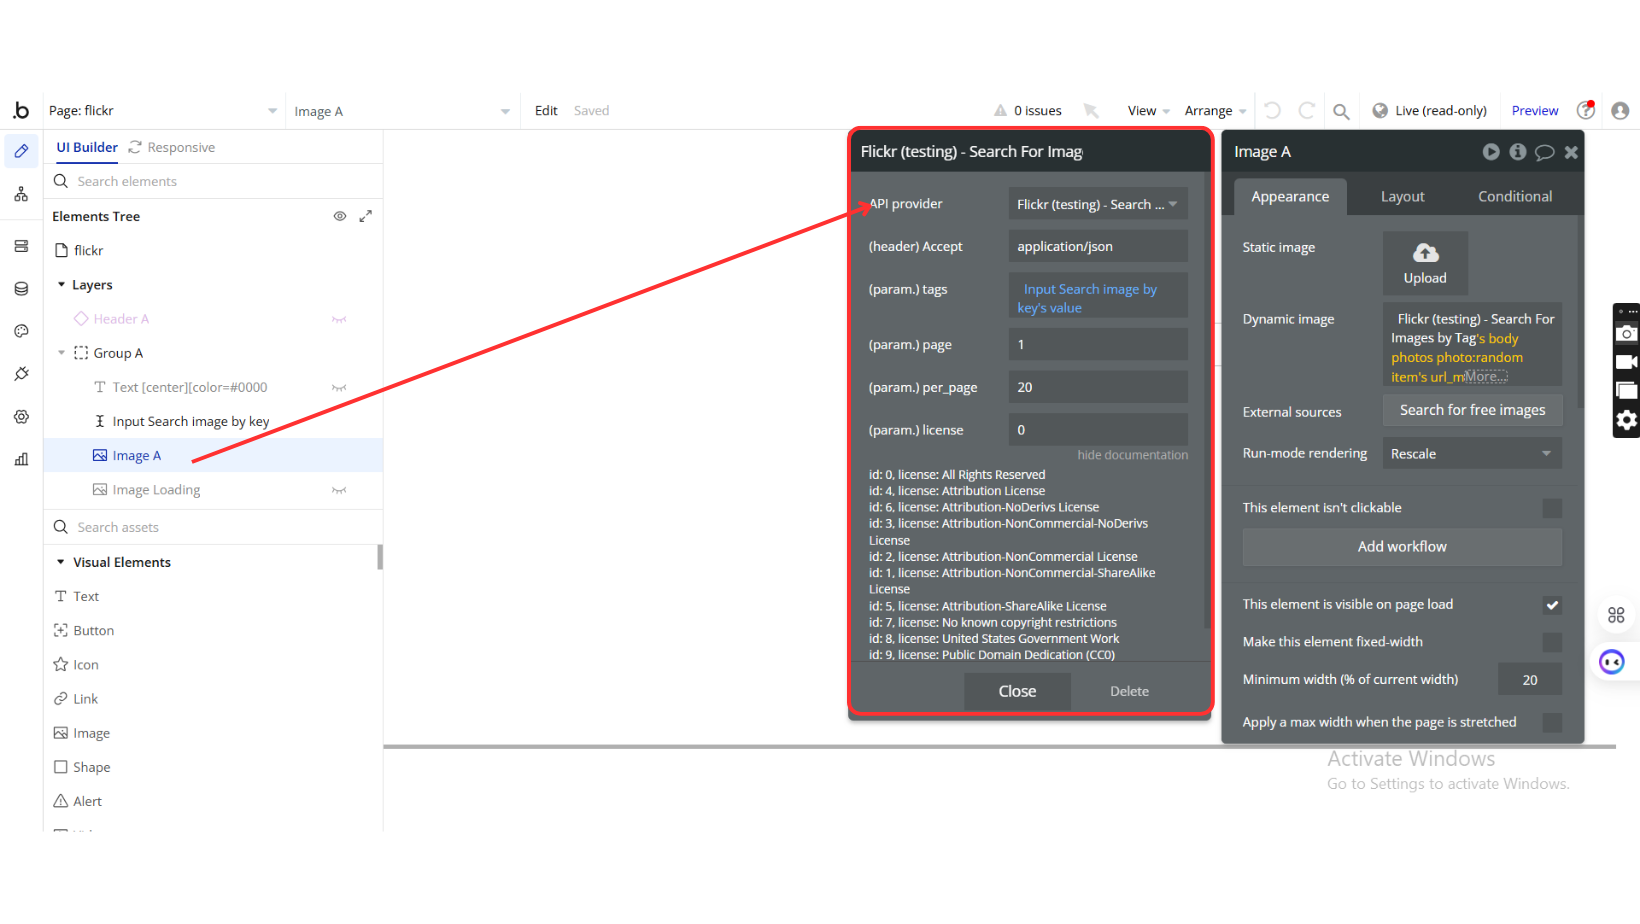Open the API provider dropdown
1640x924 pixels.
pos(1098,204)
